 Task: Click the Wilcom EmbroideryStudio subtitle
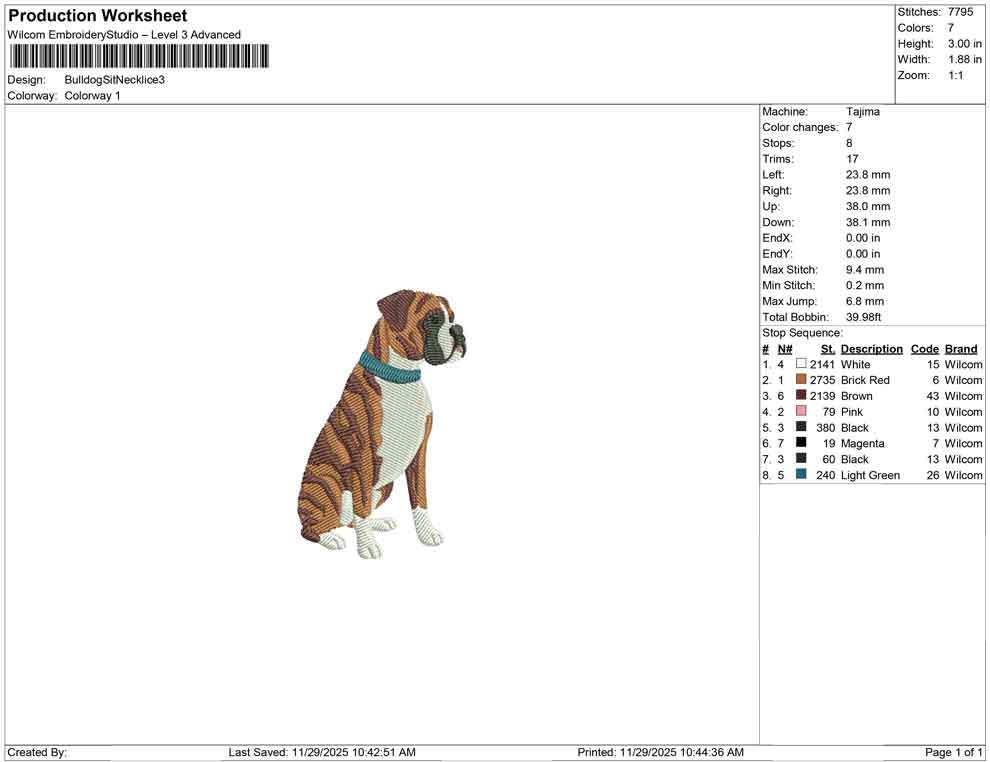(124, 35)
